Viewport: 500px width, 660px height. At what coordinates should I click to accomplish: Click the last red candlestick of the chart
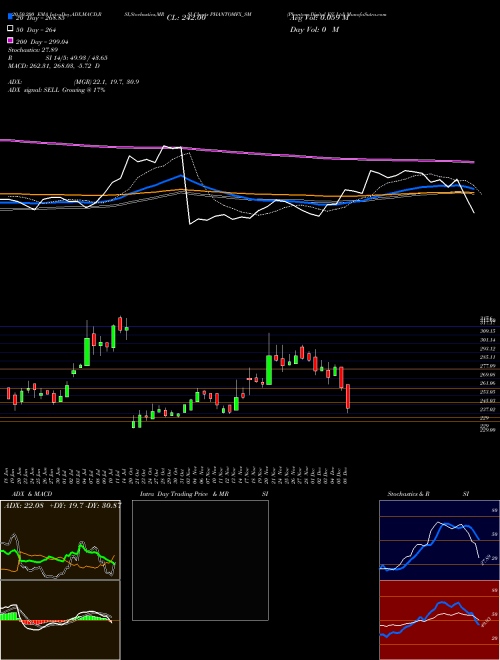click(348, 397)
